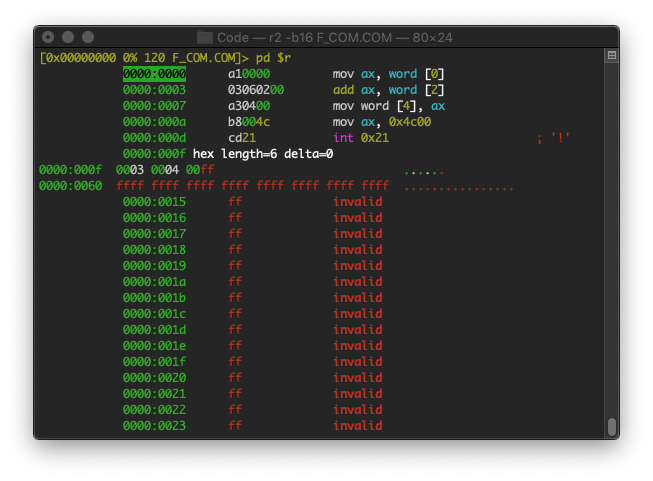Click the address 0000:0023 on the last line
The height and width of the screenshot is (481, 653).
tap(154, 426)
